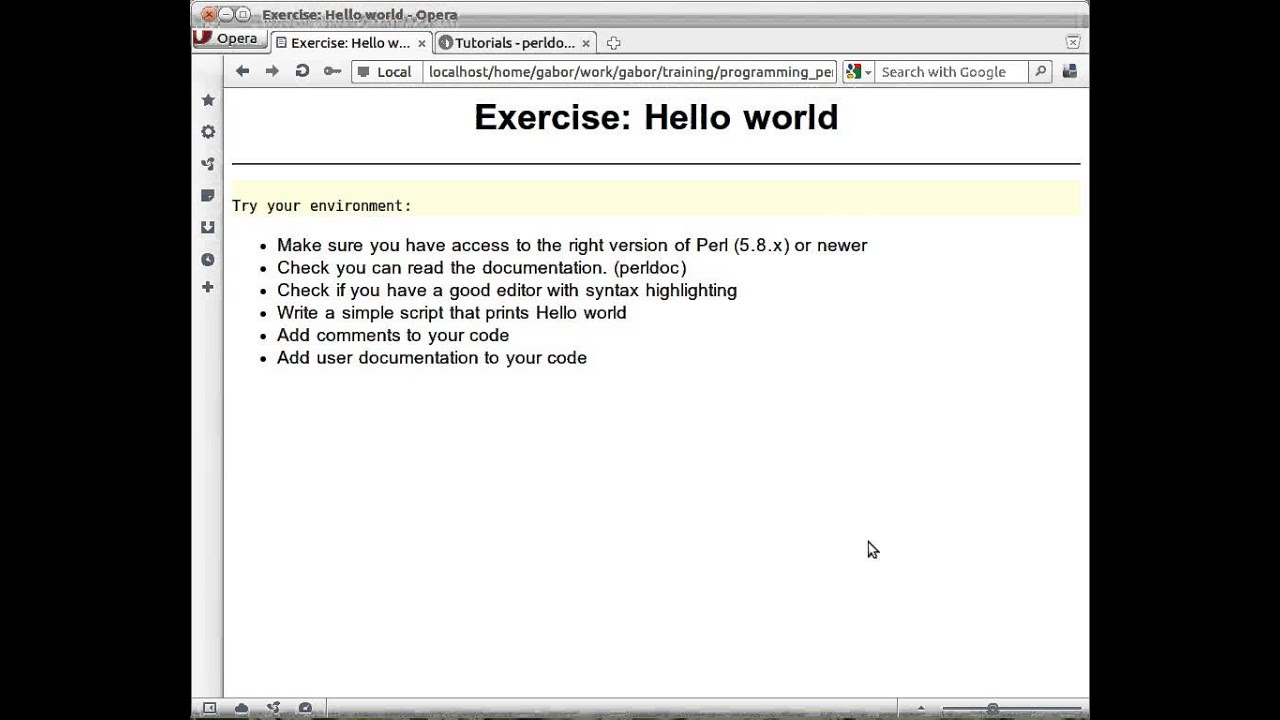This screenshot has height=720, width=1280.
Task: Click the Local site badge in address bar
Action: click(x=386, y=72)
